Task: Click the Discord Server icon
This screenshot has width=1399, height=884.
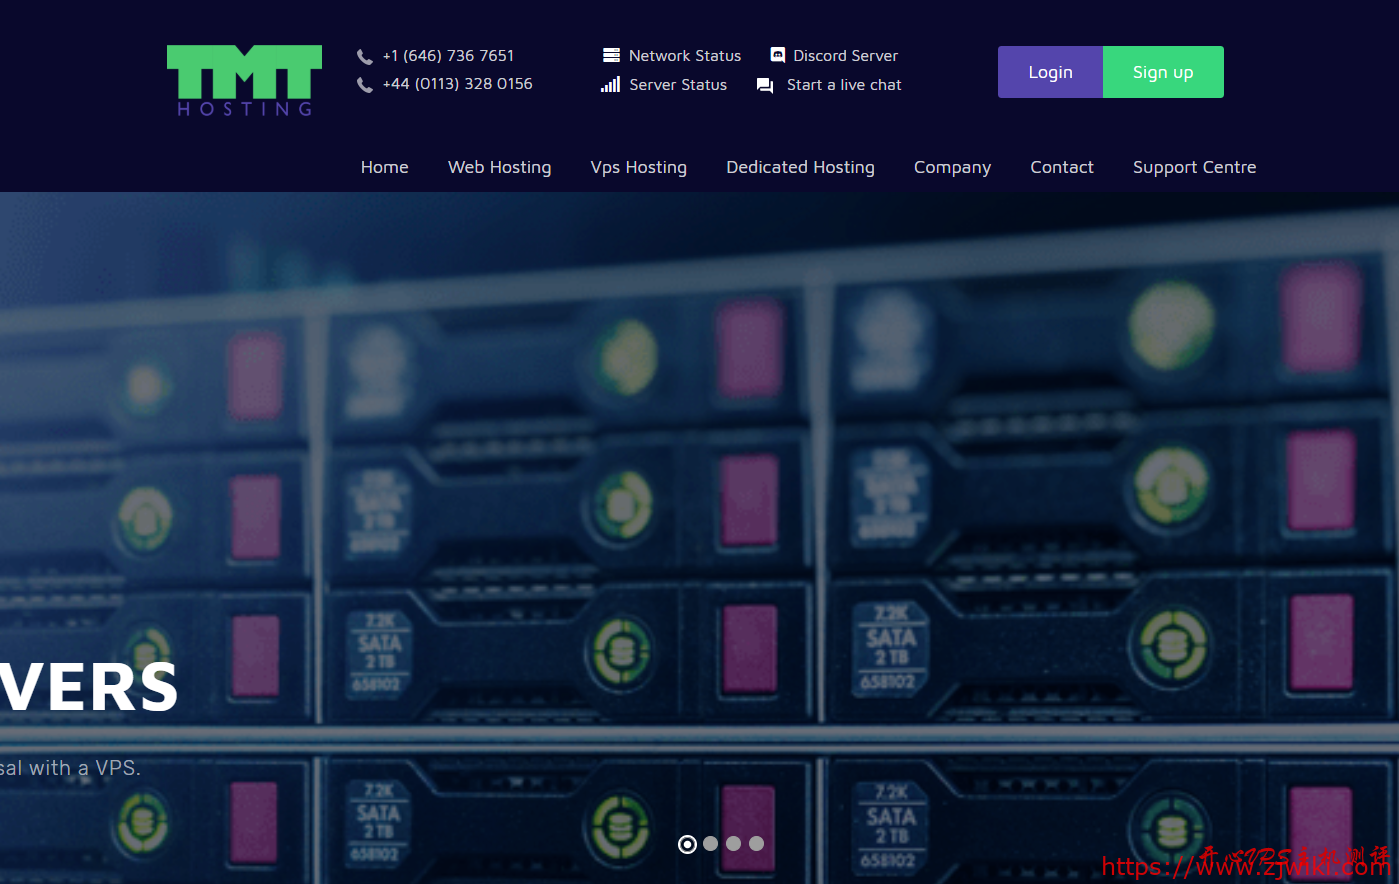Action: [x=778, y=56]
